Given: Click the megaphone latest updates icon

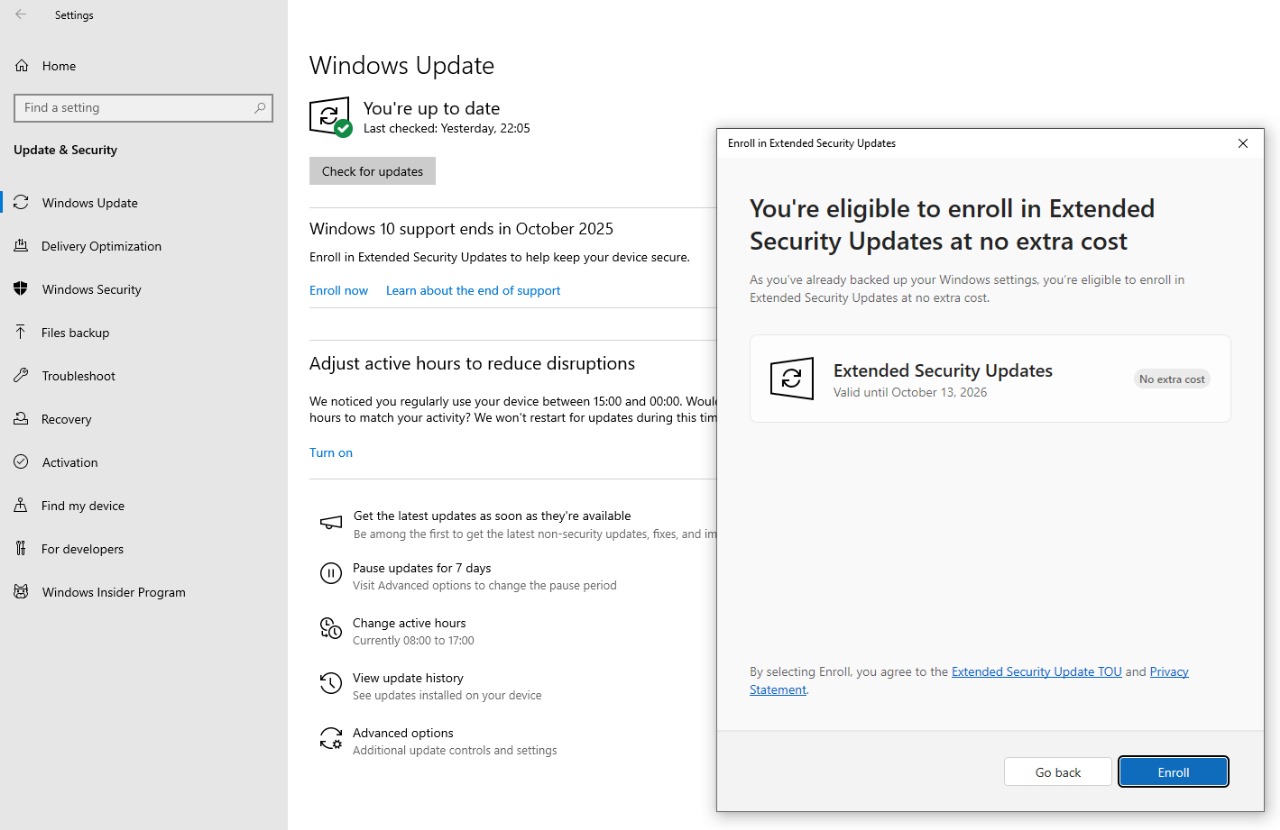Looking at the screenshot, I should click(x=330, y=522).
